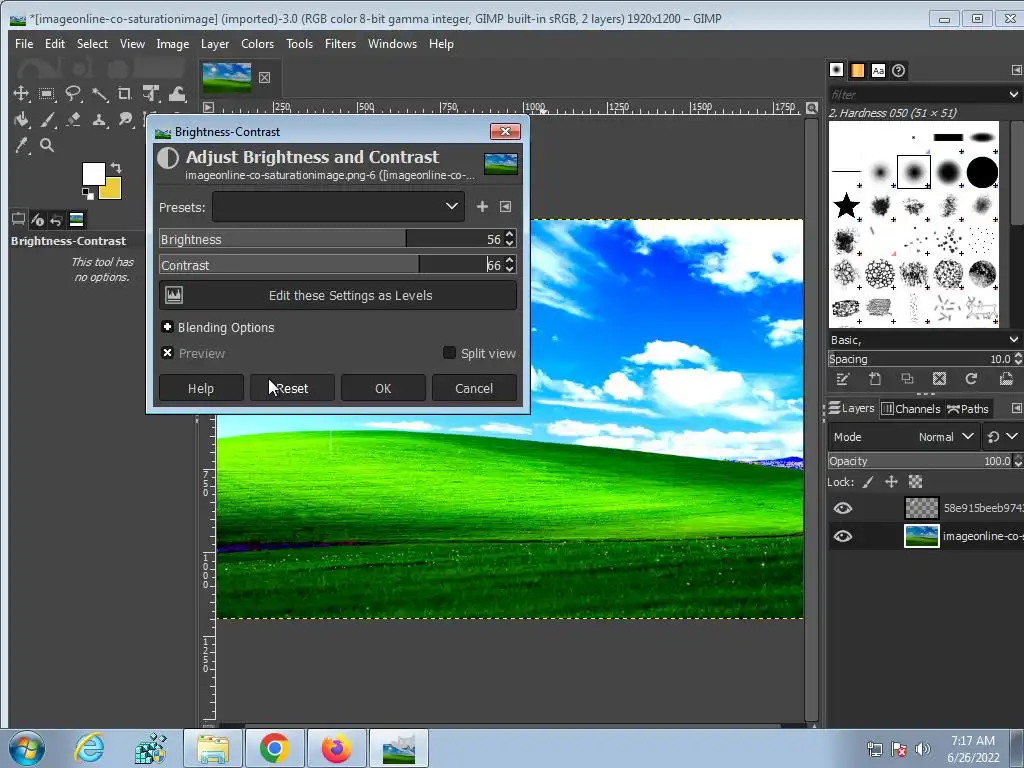Image resolution: width=1024 pixels, height=768 pixels.
Task: Toggle Lock alpha channel checkerboard icon
Action: [916, 482]
